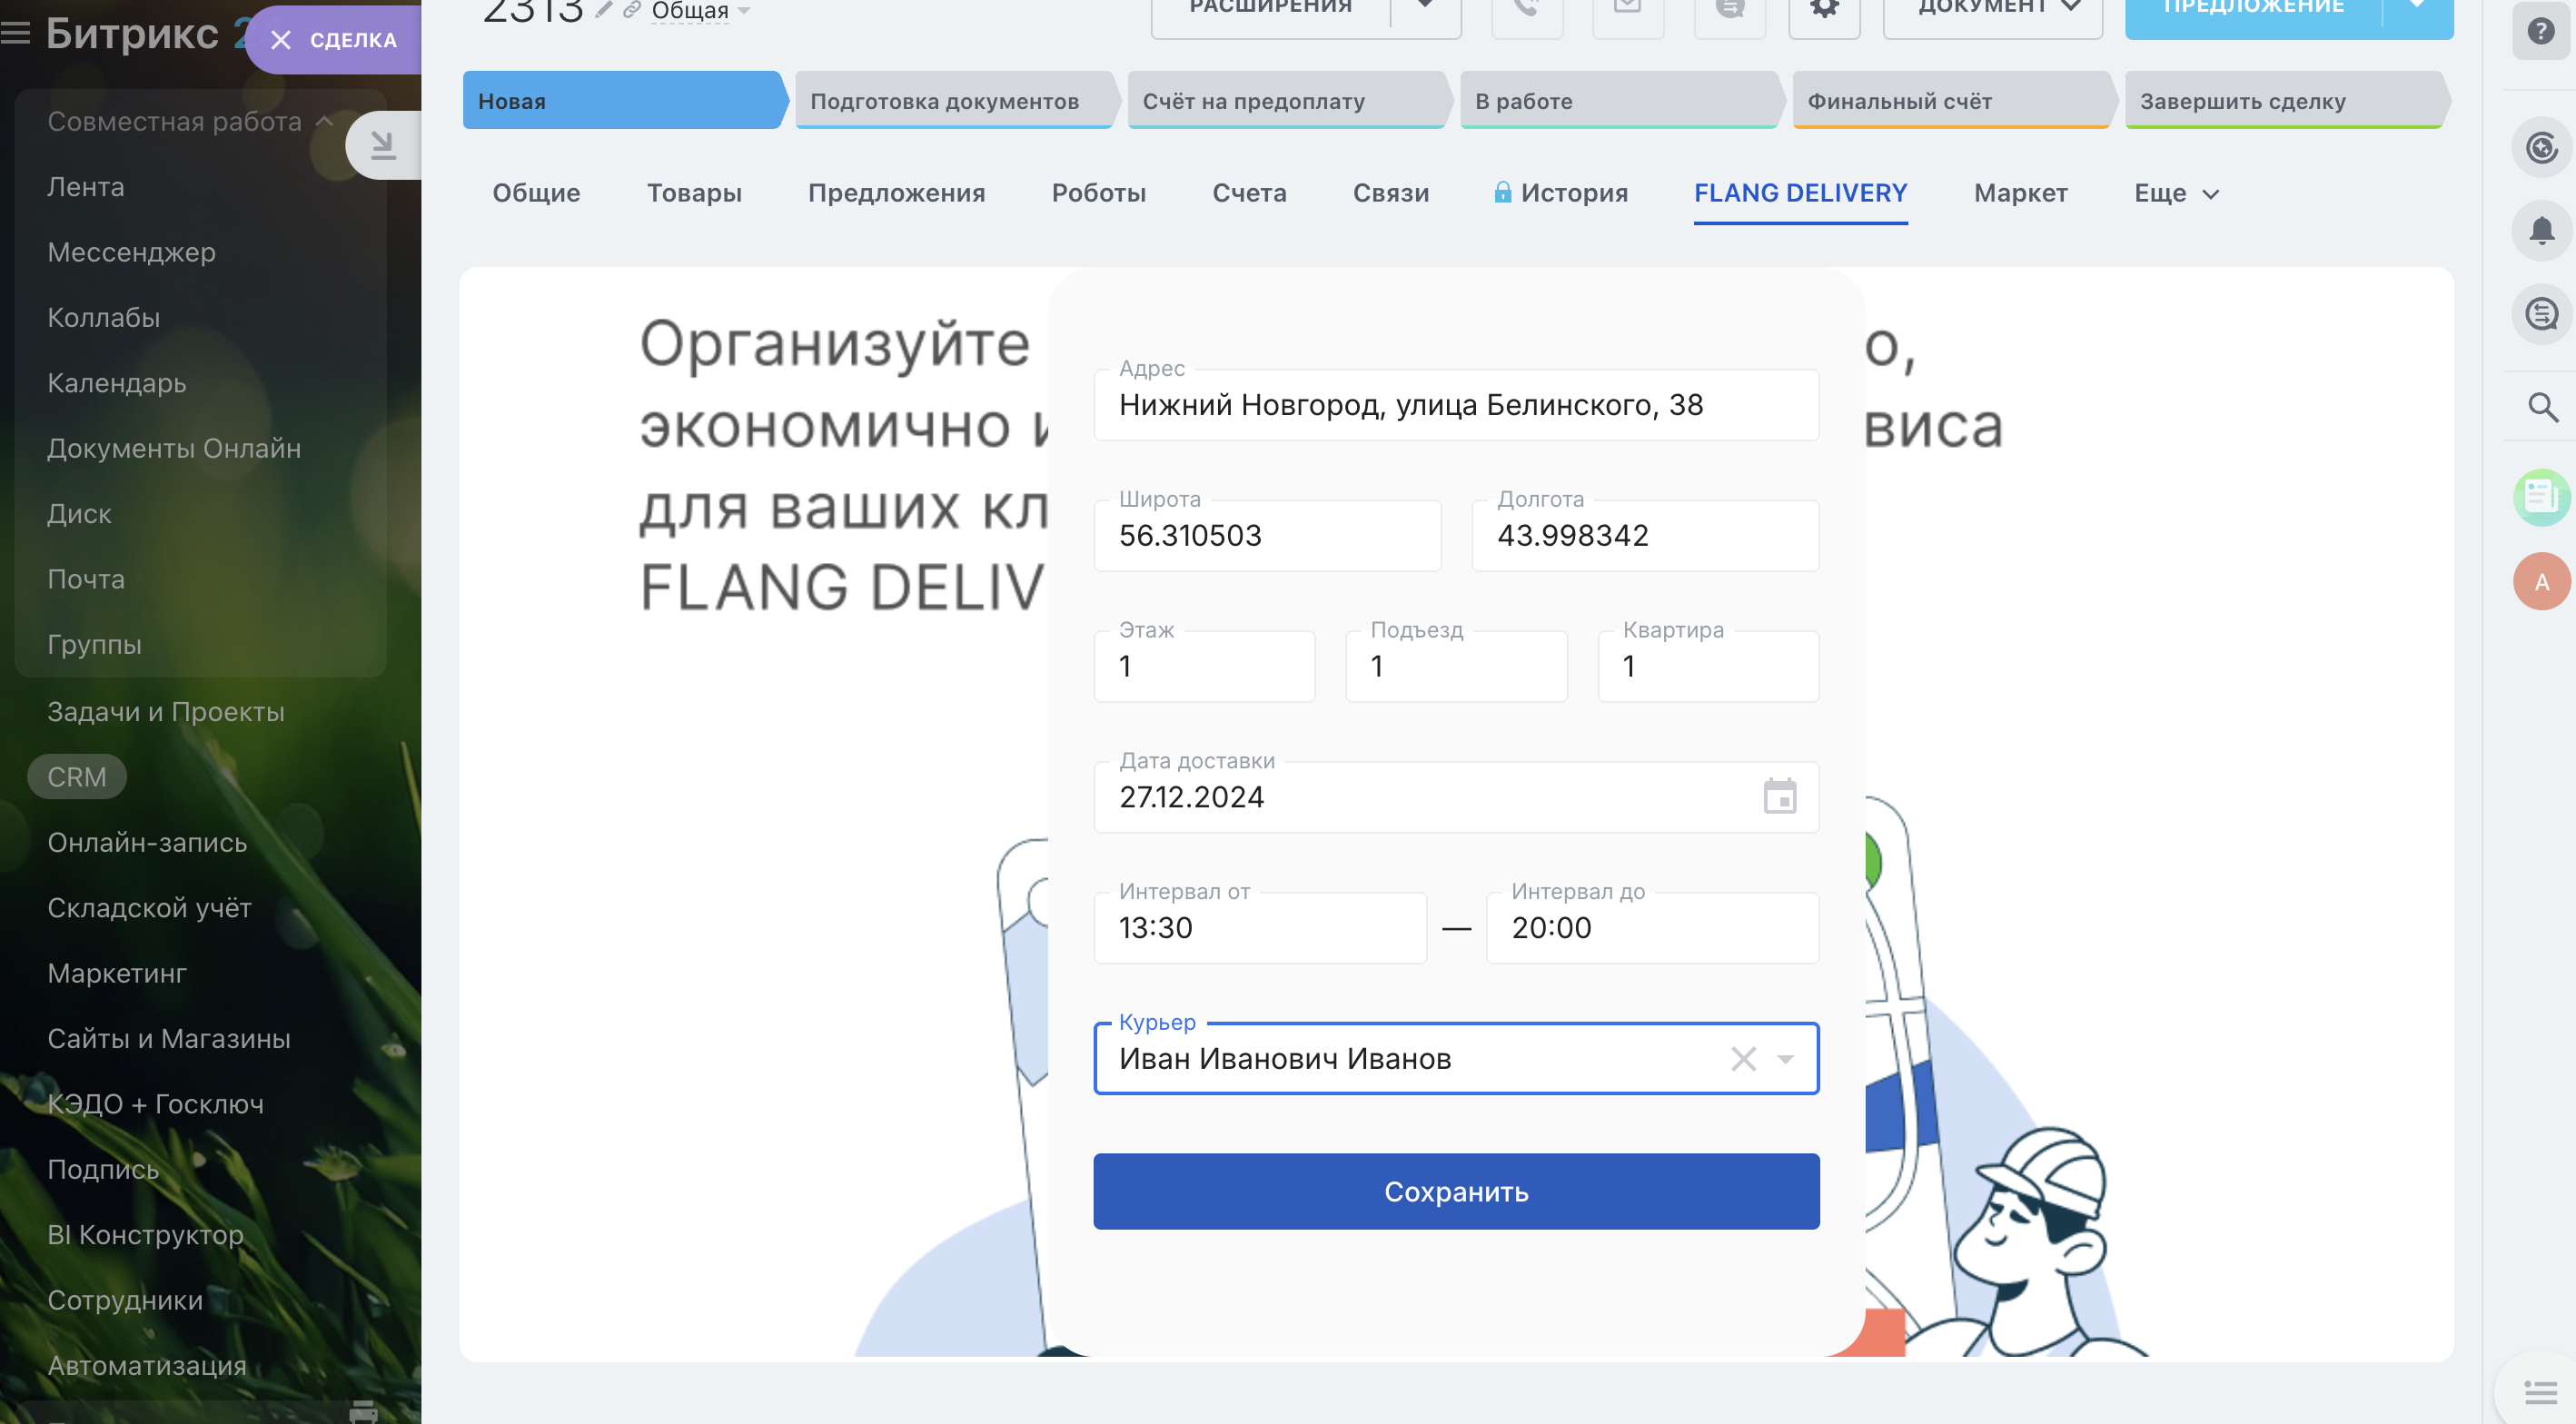Screen dimensions: 2576x1424
Task: Clear the selected courier with X icon
Action: point(1743,1058)
